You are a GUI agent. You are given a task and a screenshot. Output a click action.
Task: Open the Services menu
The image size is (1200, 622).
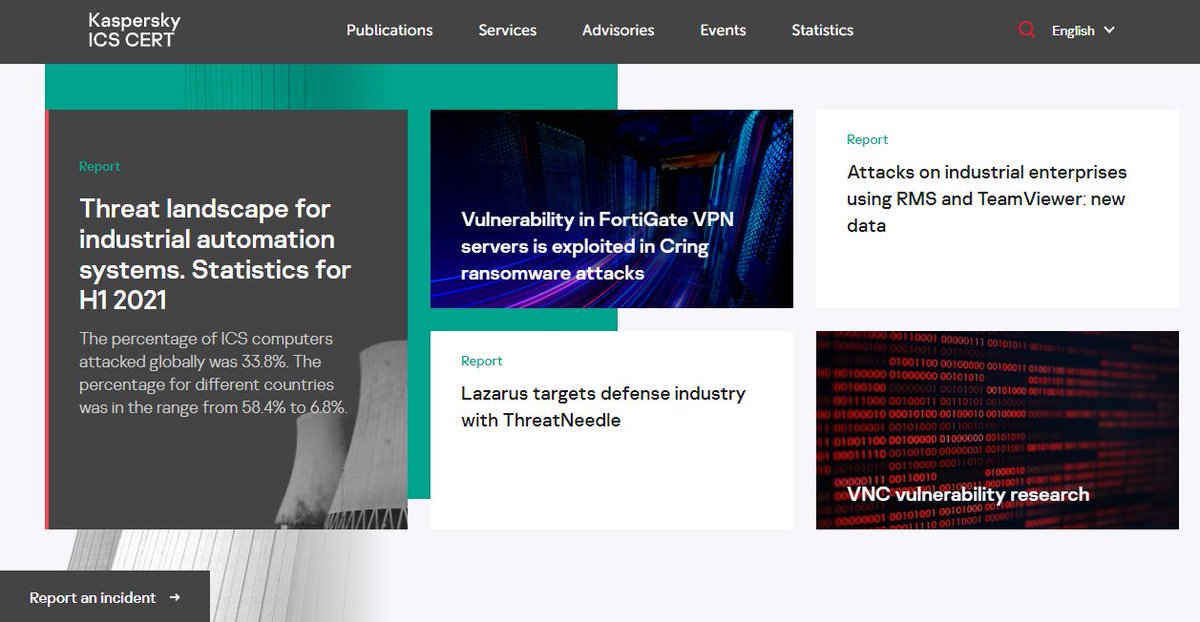[507, 30]
